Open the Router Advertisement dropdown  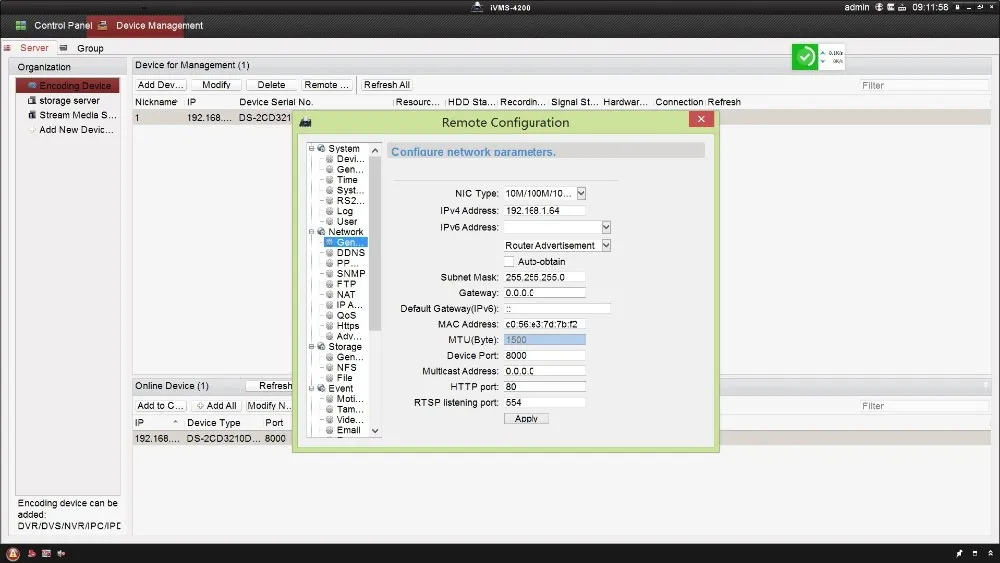pos(605,245)
